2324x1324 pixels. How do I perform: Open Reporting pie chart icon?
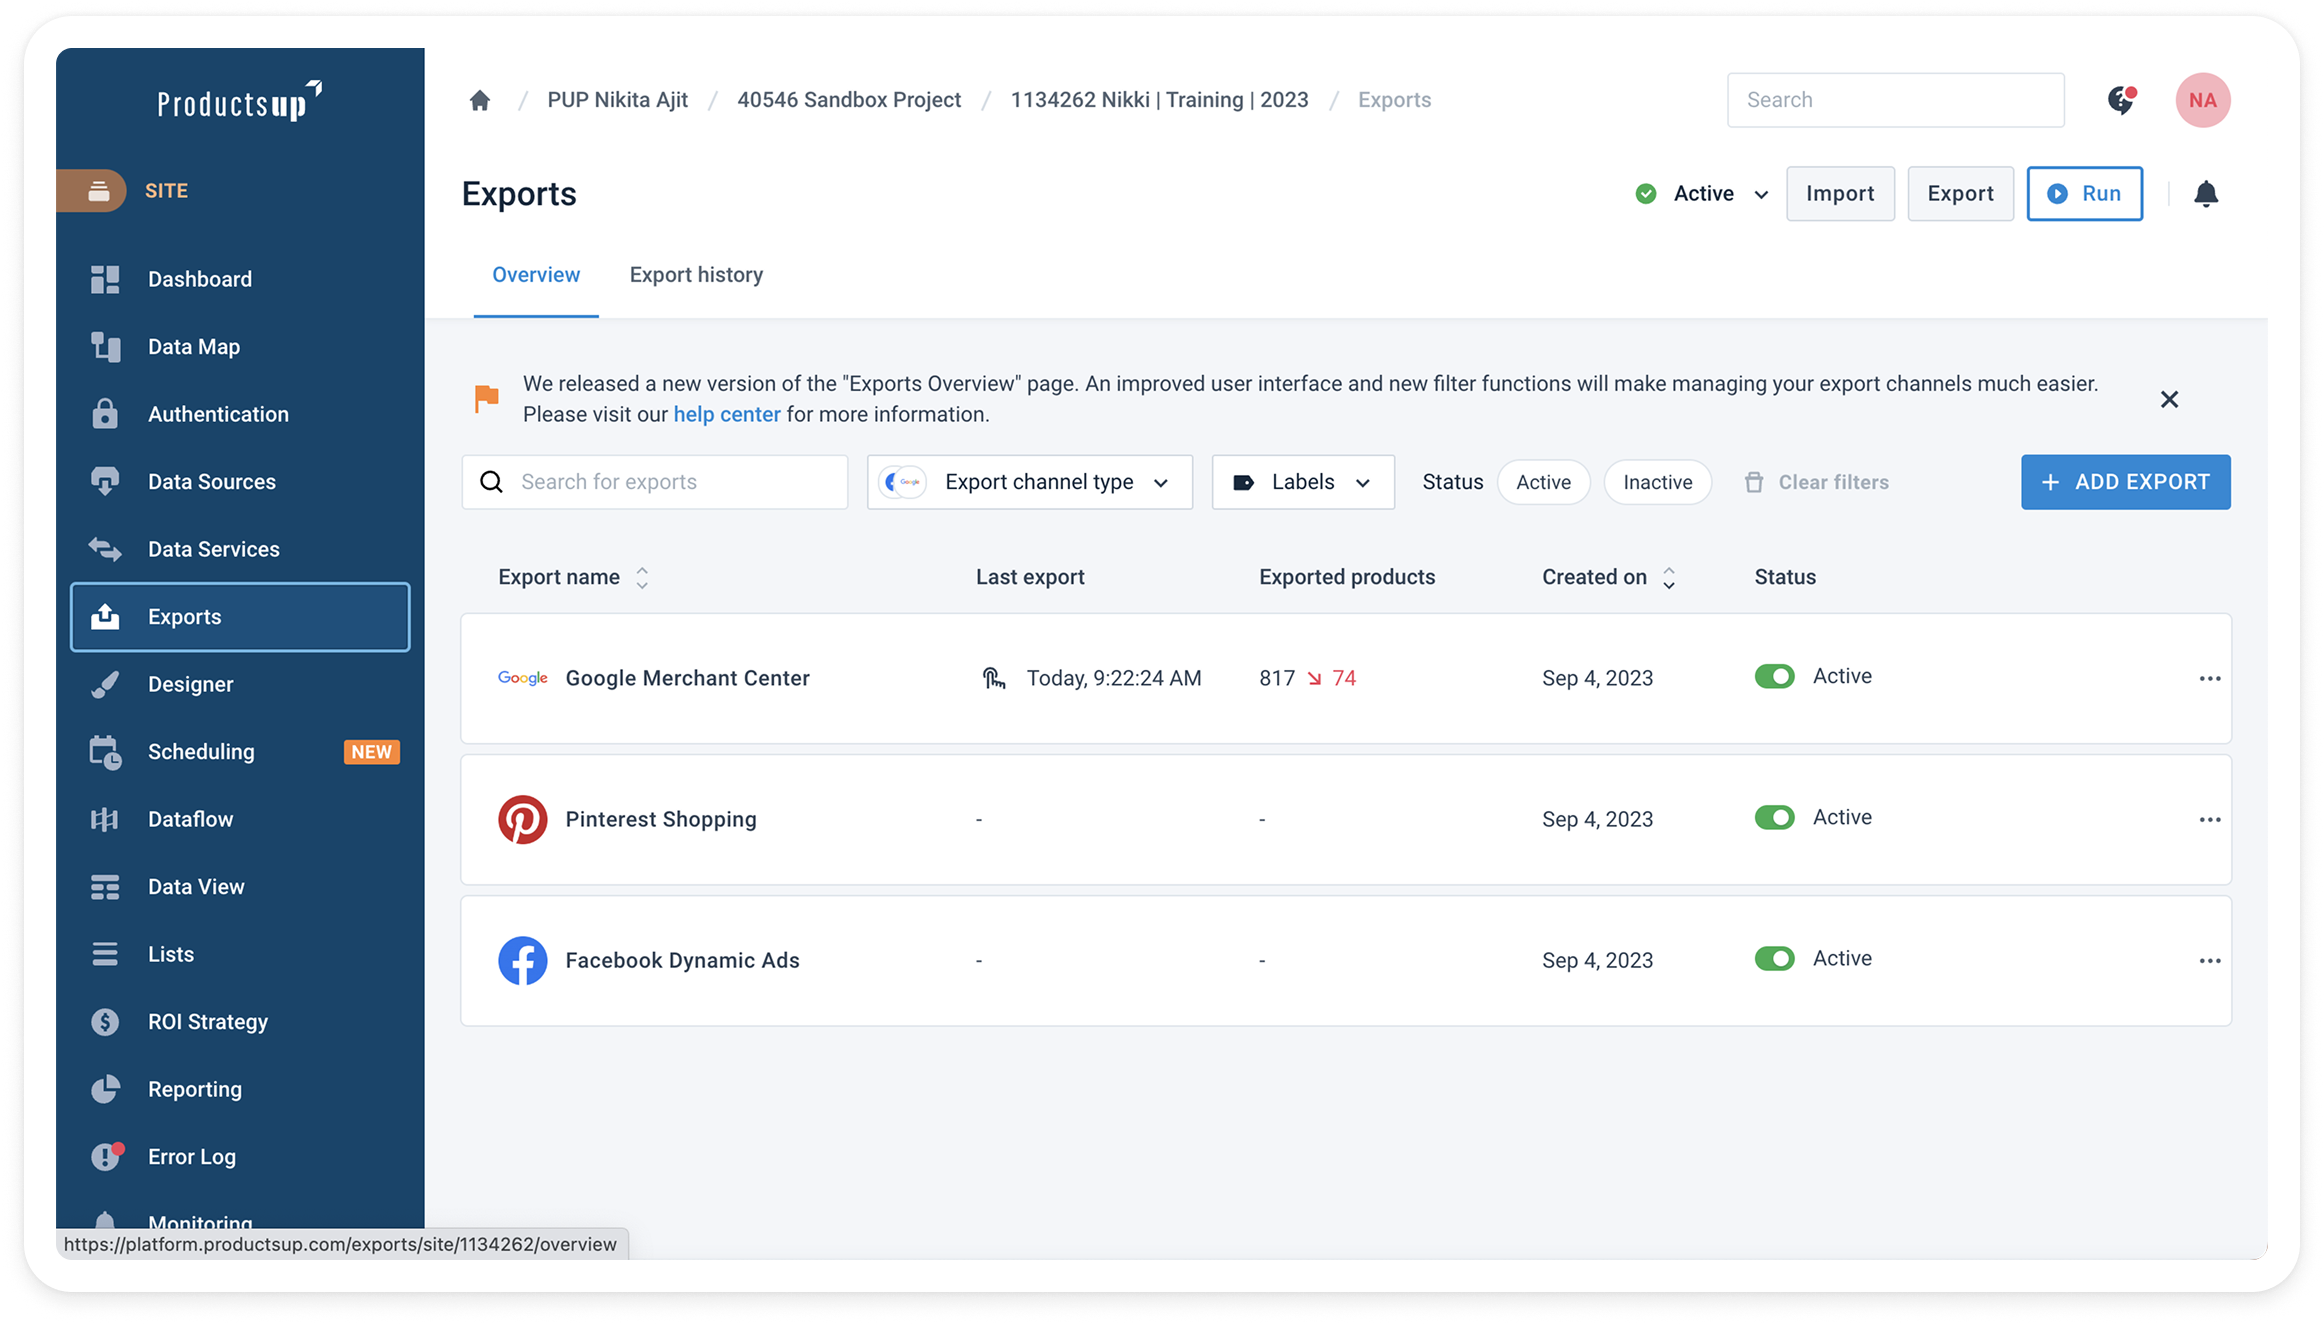point(105,1089)
